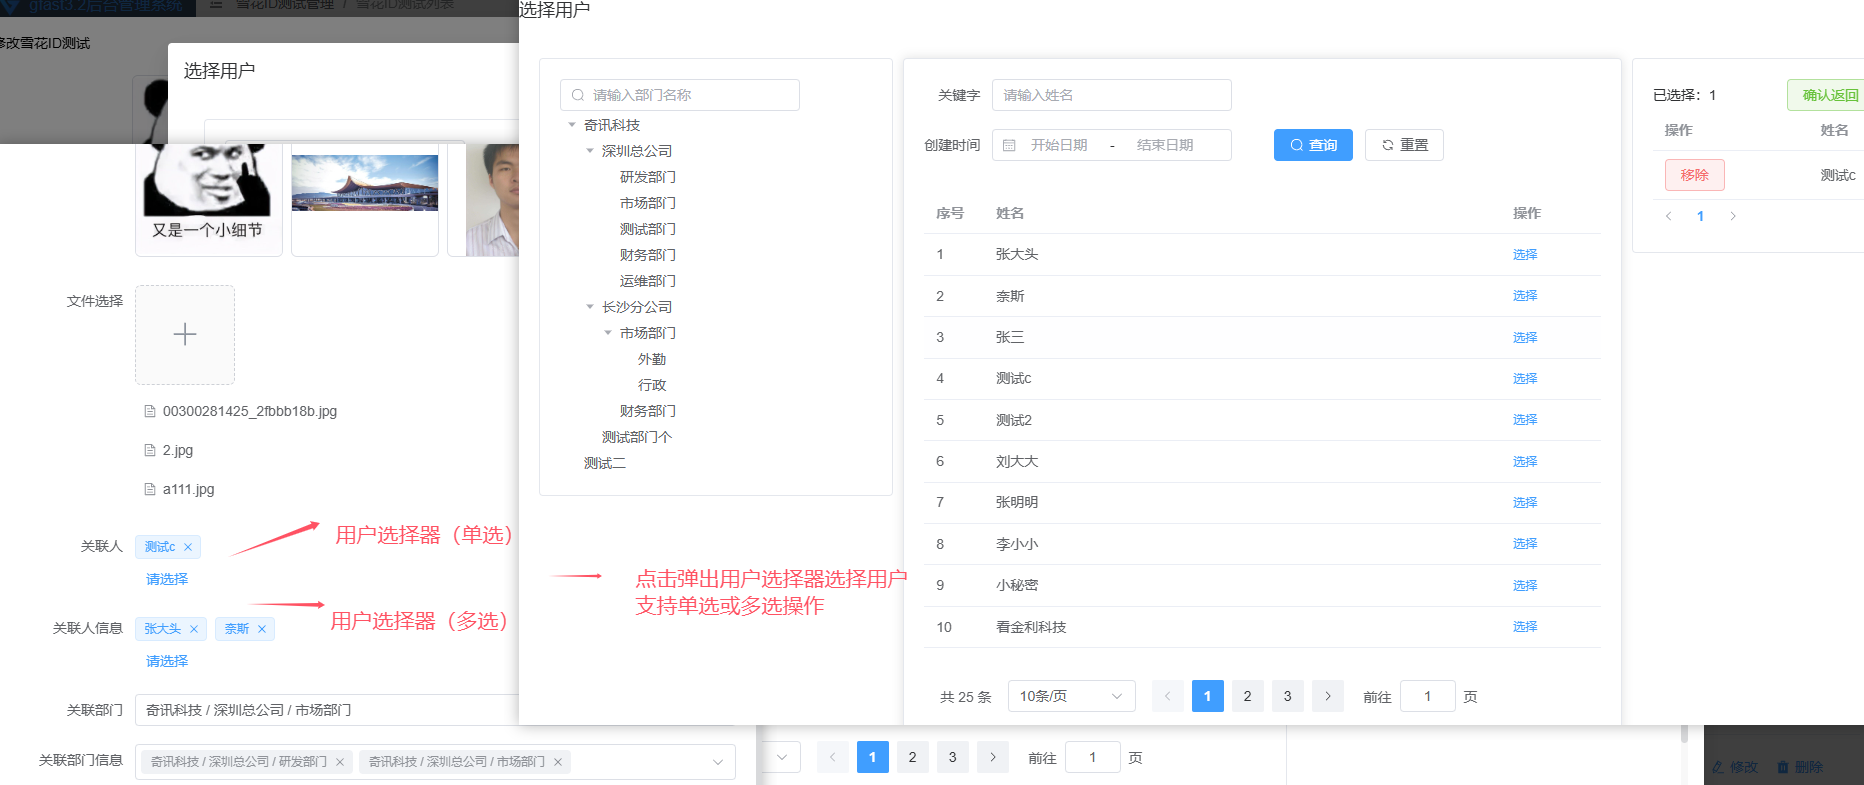The width and height of the screenshot is (1864, 785).
Task: Remove the 张大头 tag via its x icon
Action: pyautogui.click(x=194, y=629)
